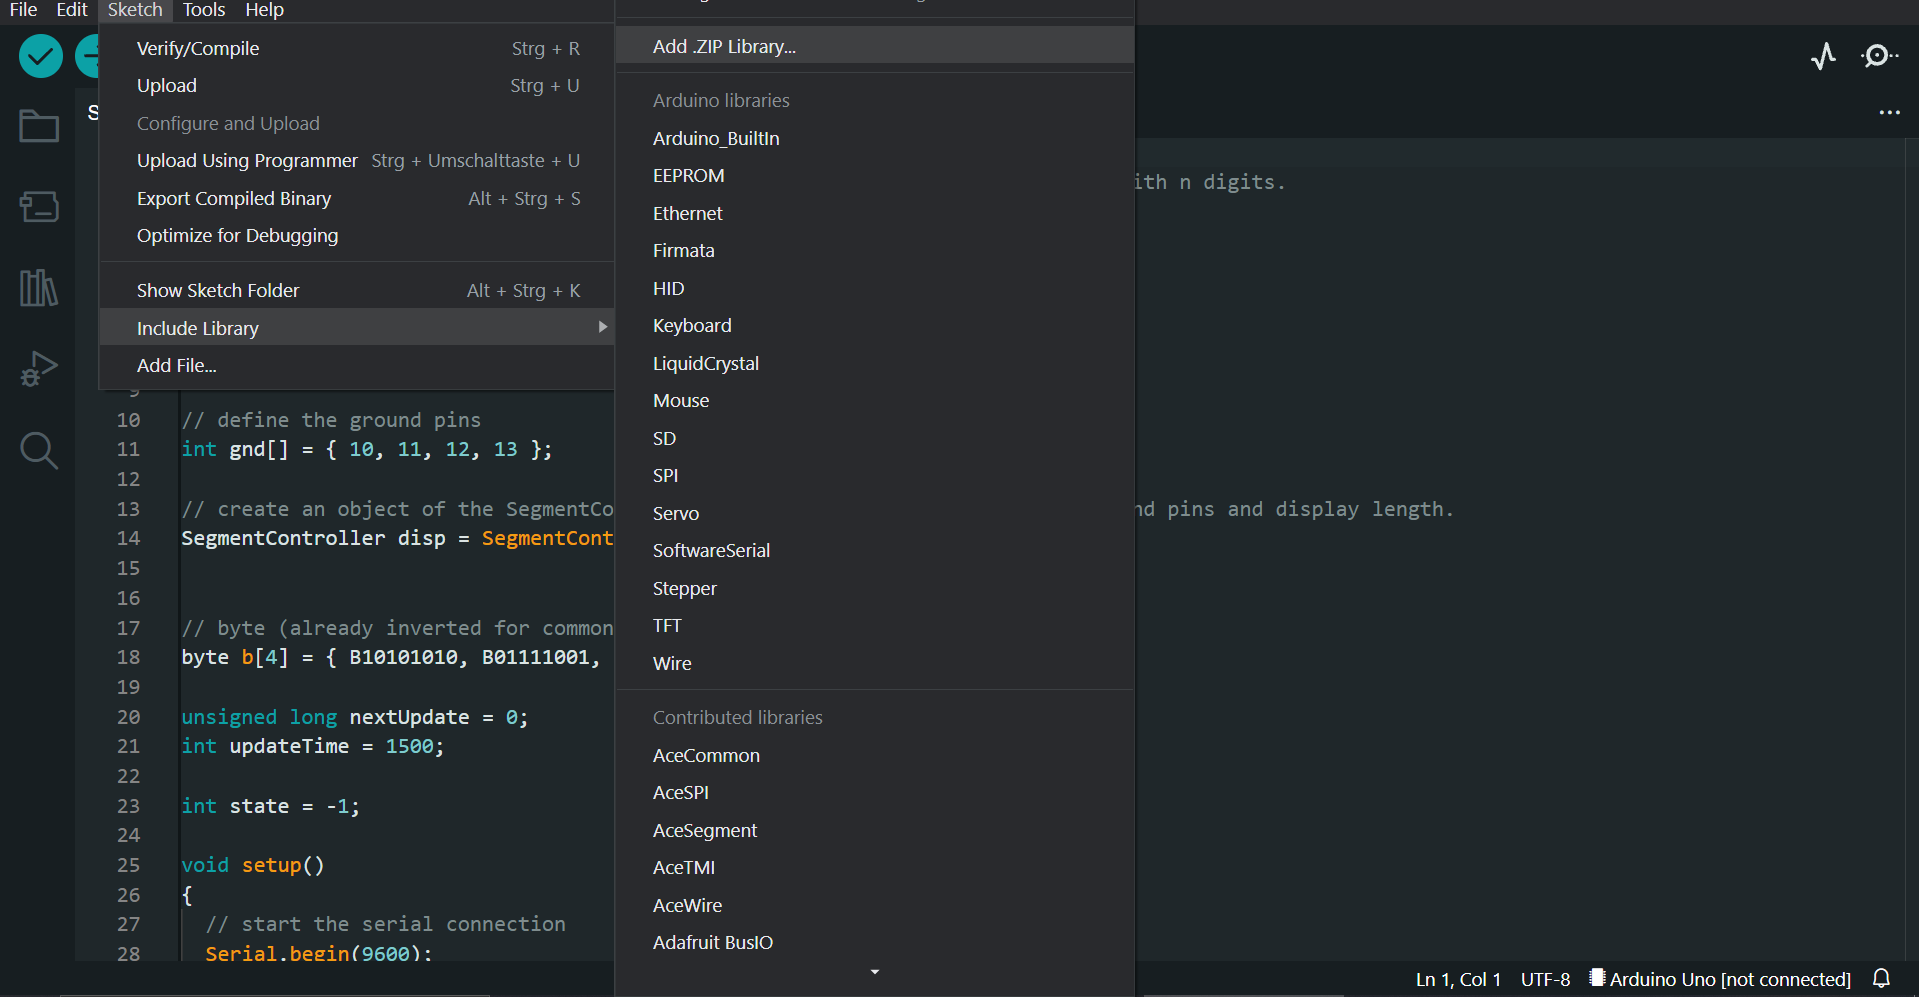Open the Serial Monitor icon
This screenshot has height=997, width=1919.
coord(1878,57)
